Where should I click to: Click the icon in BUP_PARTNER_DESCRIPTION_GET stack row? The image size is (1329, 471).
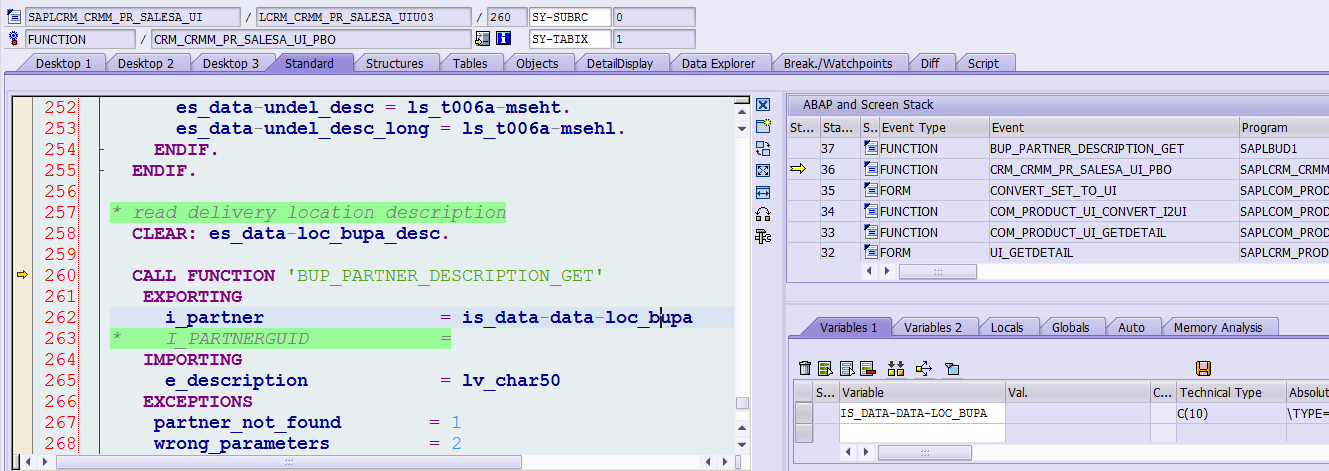click(870, 148)
